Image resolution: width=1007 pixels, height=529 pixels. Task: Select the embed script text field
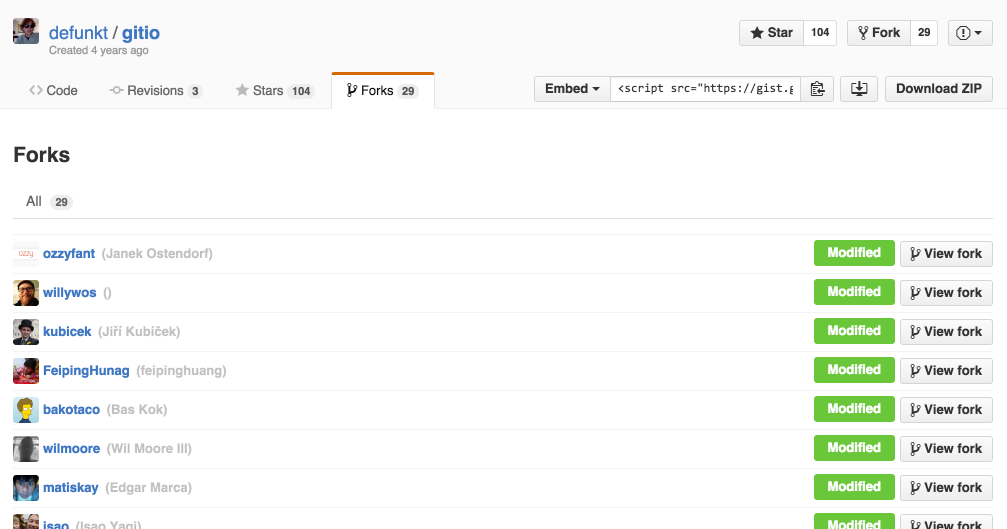pyautogui.click(x=705, y=89)
